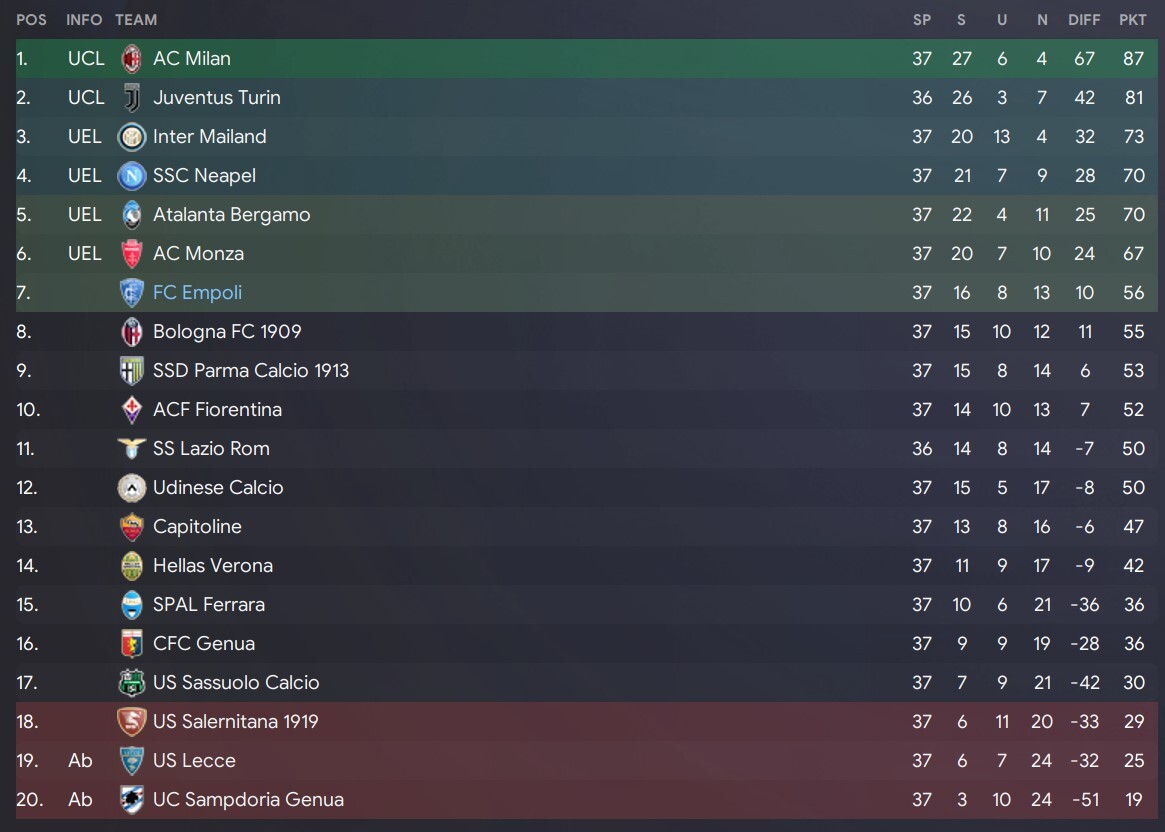Viewport: 1165px width, 832px height.
Task: Select the Atalanta Bergamo club badge
Action: tap(132, 215)
